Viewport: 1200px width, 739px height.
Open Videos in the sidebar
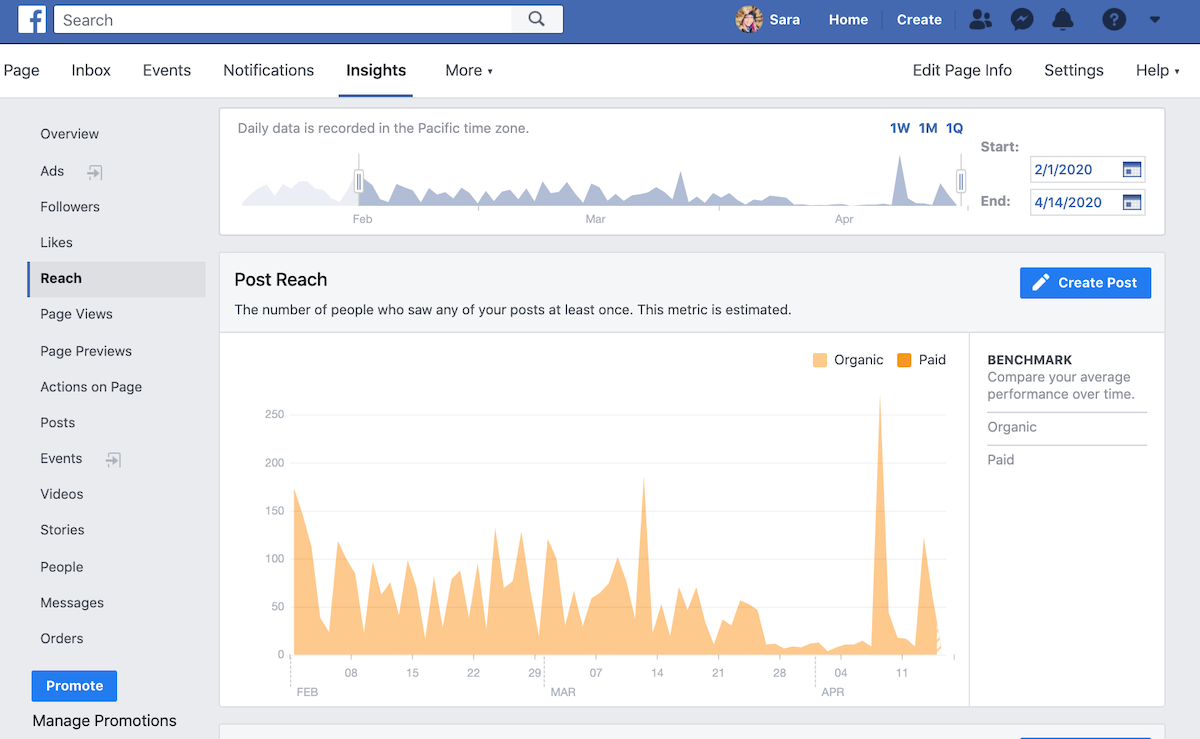(62, 494)
